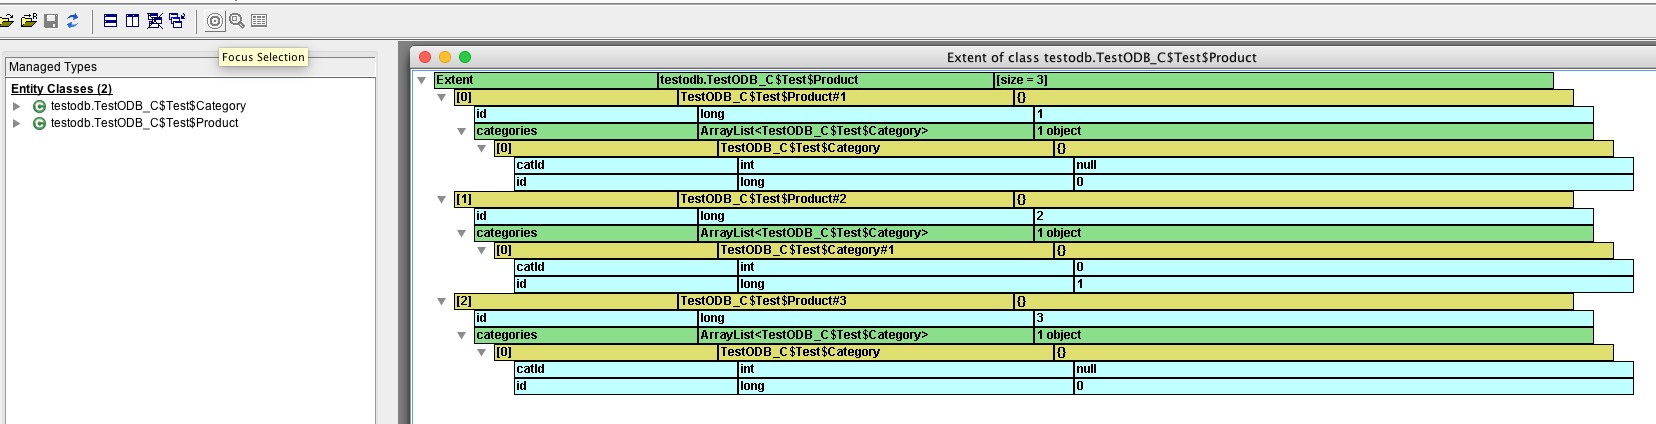The width and height of the screenshot is (1656, 424).
Task: Click the Entity Classes (2) heading
Action: pos(61,89)
